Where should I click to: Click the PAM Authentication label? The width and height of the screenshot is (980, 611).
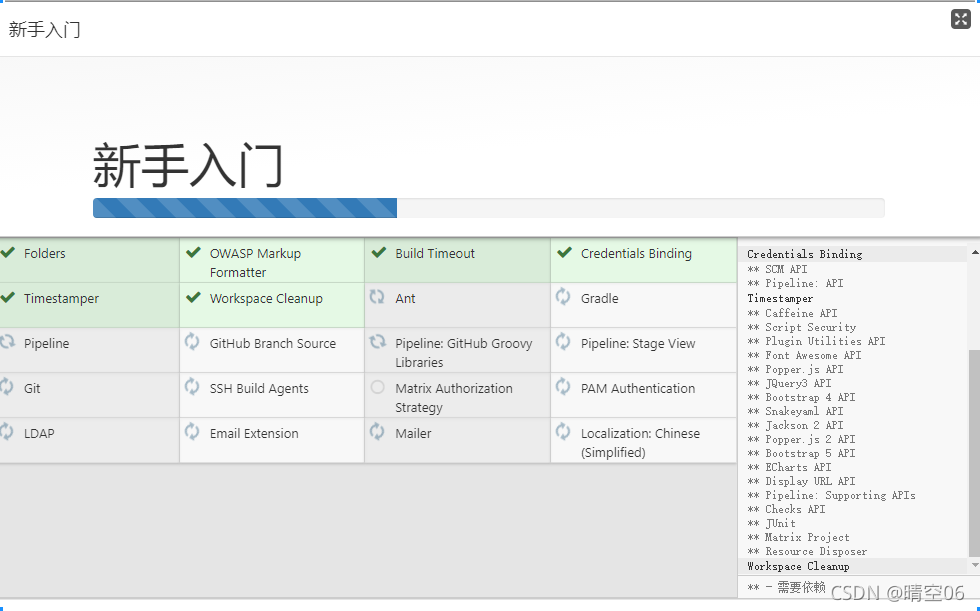[x=638, y=389]
